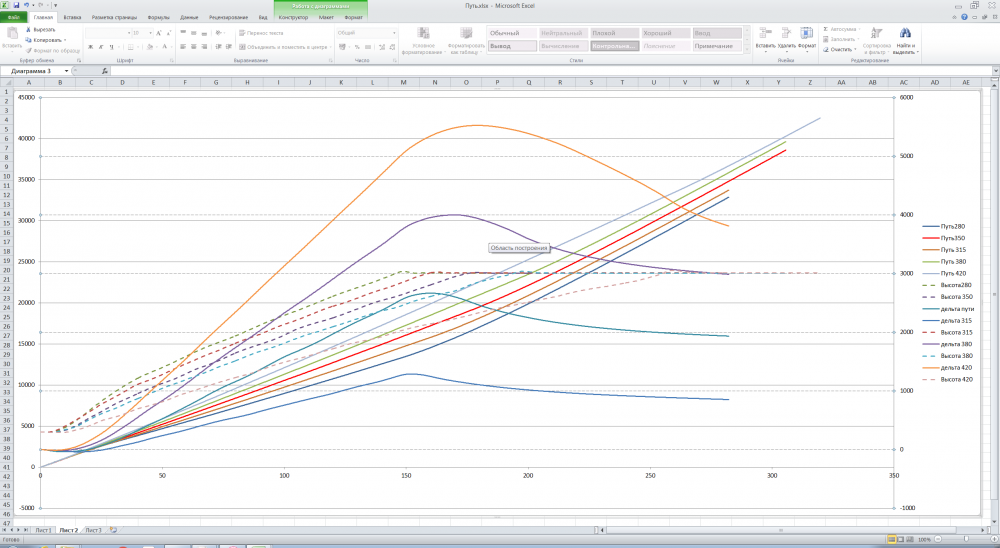Click the Save icon in quick access toolbar

click(17, 5)
